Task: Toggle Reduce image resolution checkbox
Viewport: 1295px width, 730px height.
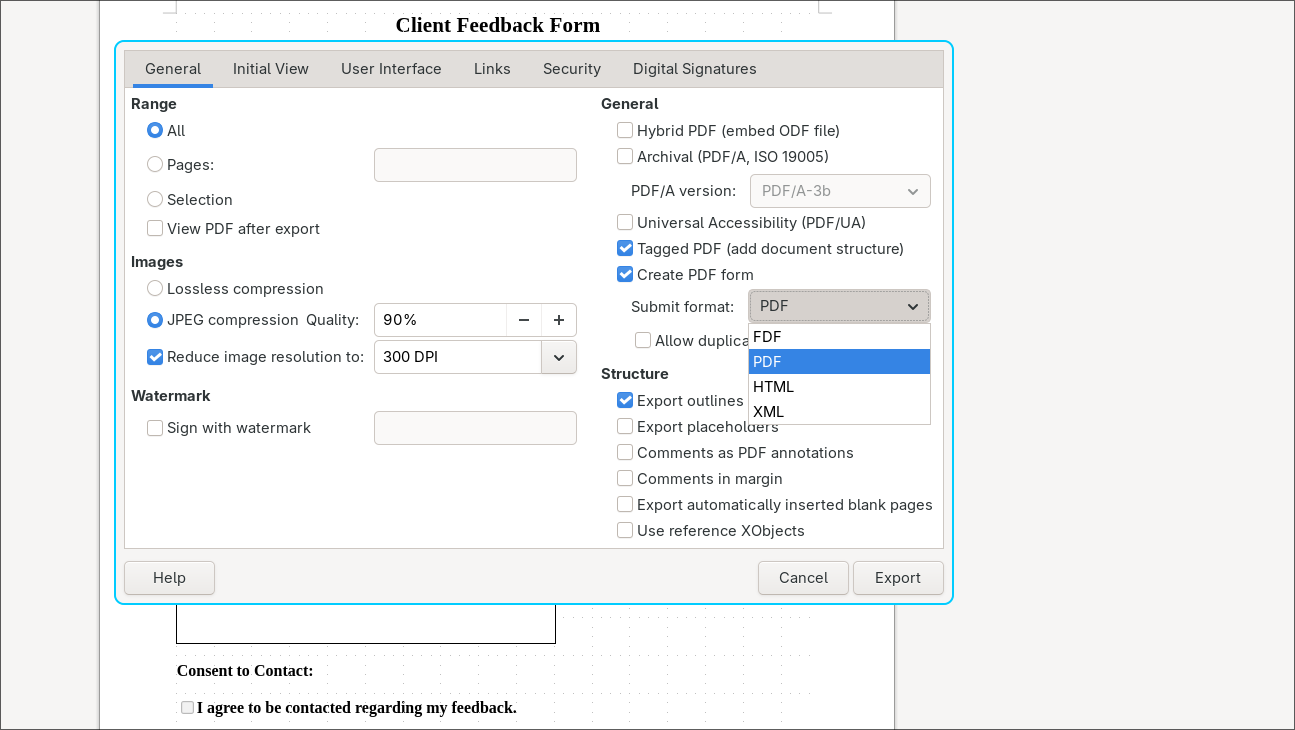Action: pyautogui.click(x=155, y=356)
